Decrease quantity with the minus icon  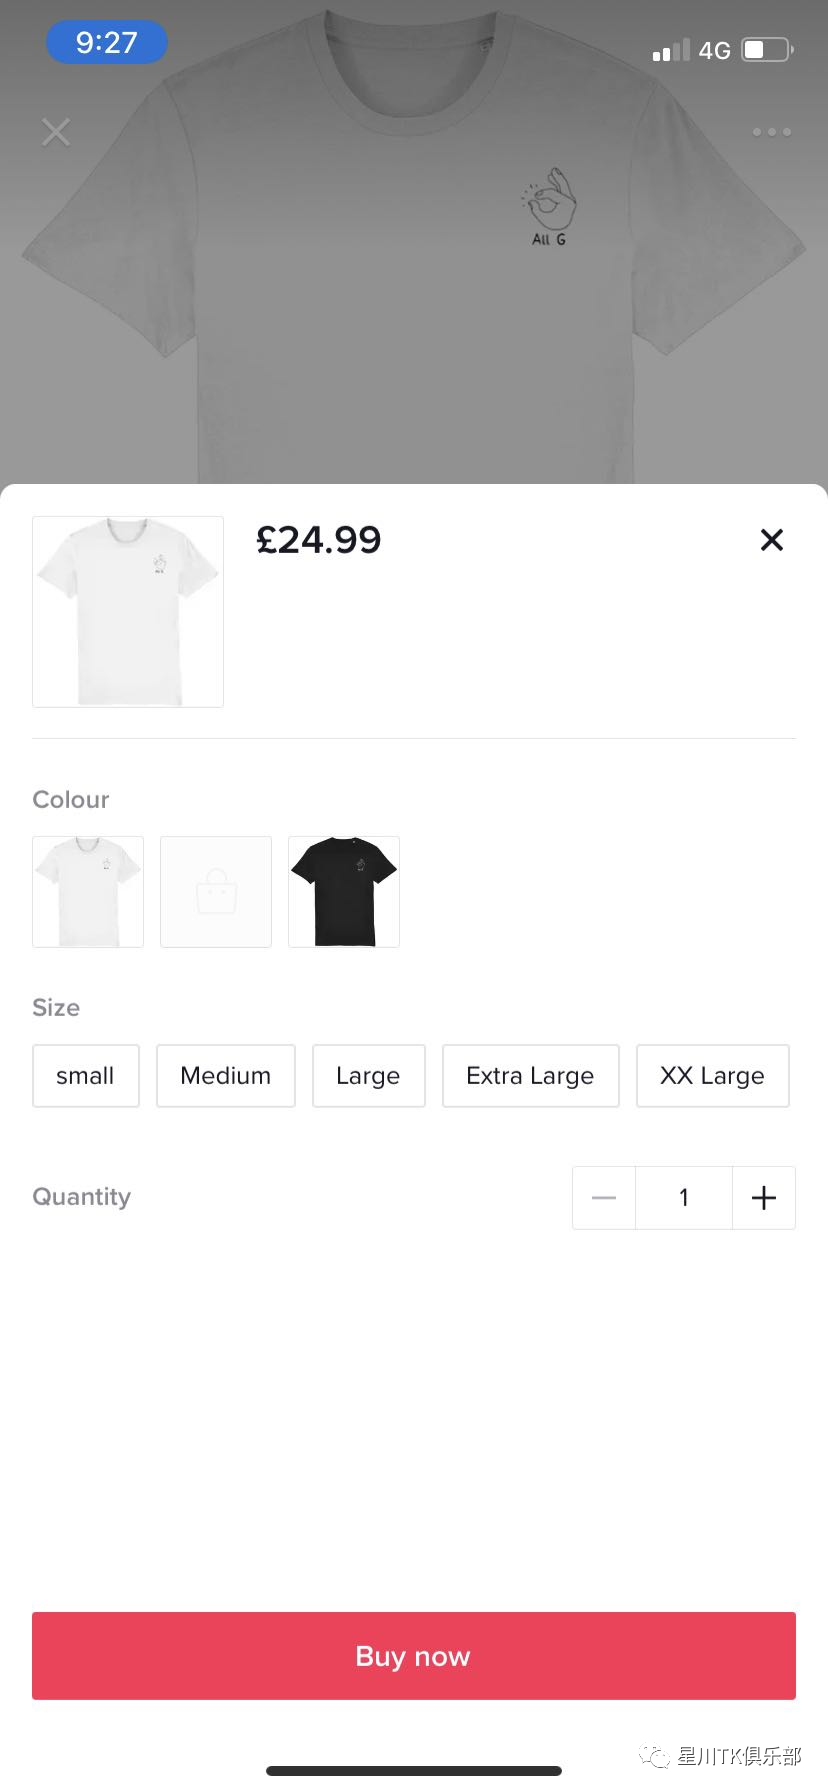(x=604, y=1198)
